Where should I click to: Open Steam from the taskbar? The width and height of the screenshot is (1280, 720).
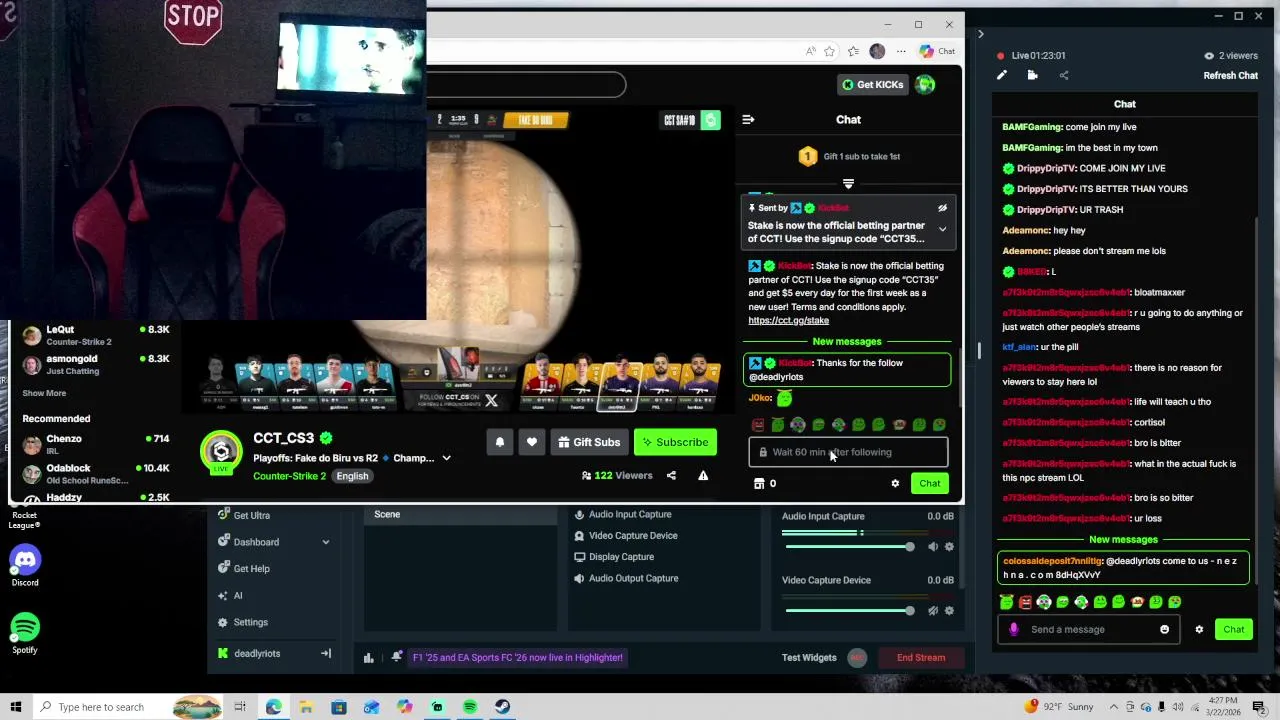point(502,707)
